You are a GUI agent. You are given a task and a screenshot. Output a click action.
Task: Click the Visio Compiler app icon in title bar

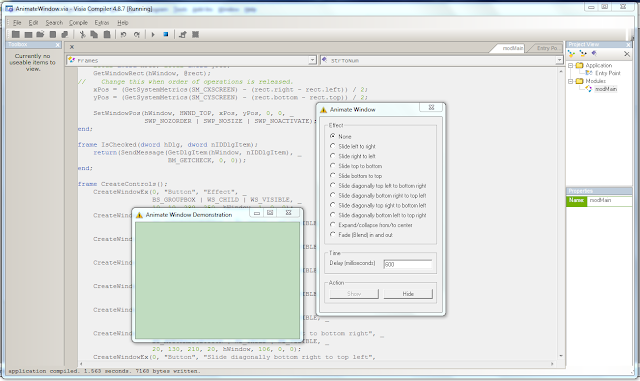coord(9,9)
